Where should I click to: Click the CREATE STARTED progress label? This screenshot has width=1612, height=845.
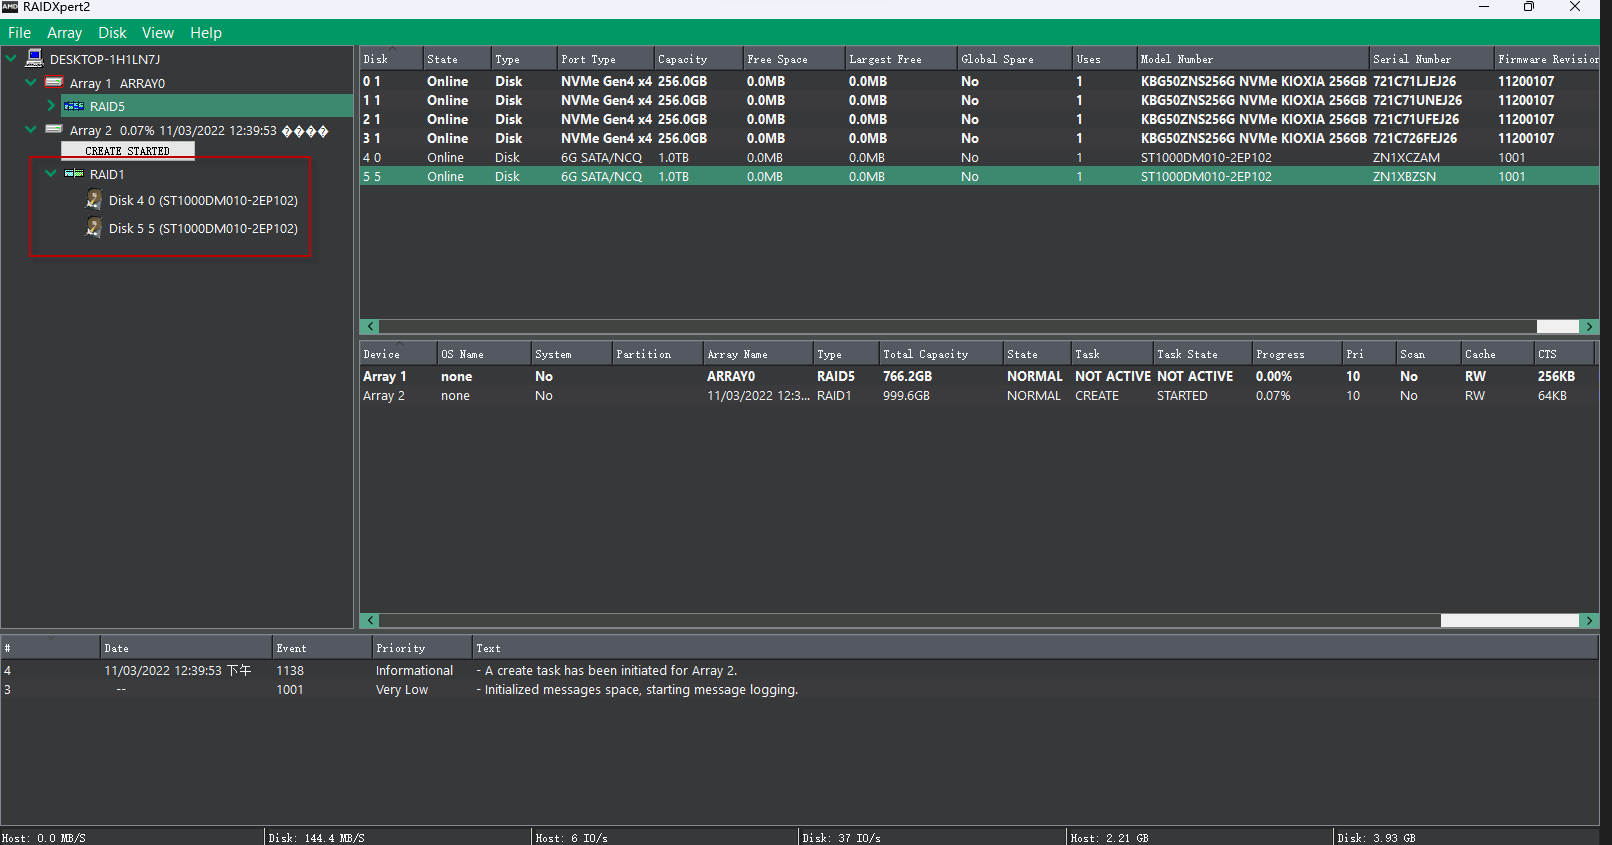point(127,151)
